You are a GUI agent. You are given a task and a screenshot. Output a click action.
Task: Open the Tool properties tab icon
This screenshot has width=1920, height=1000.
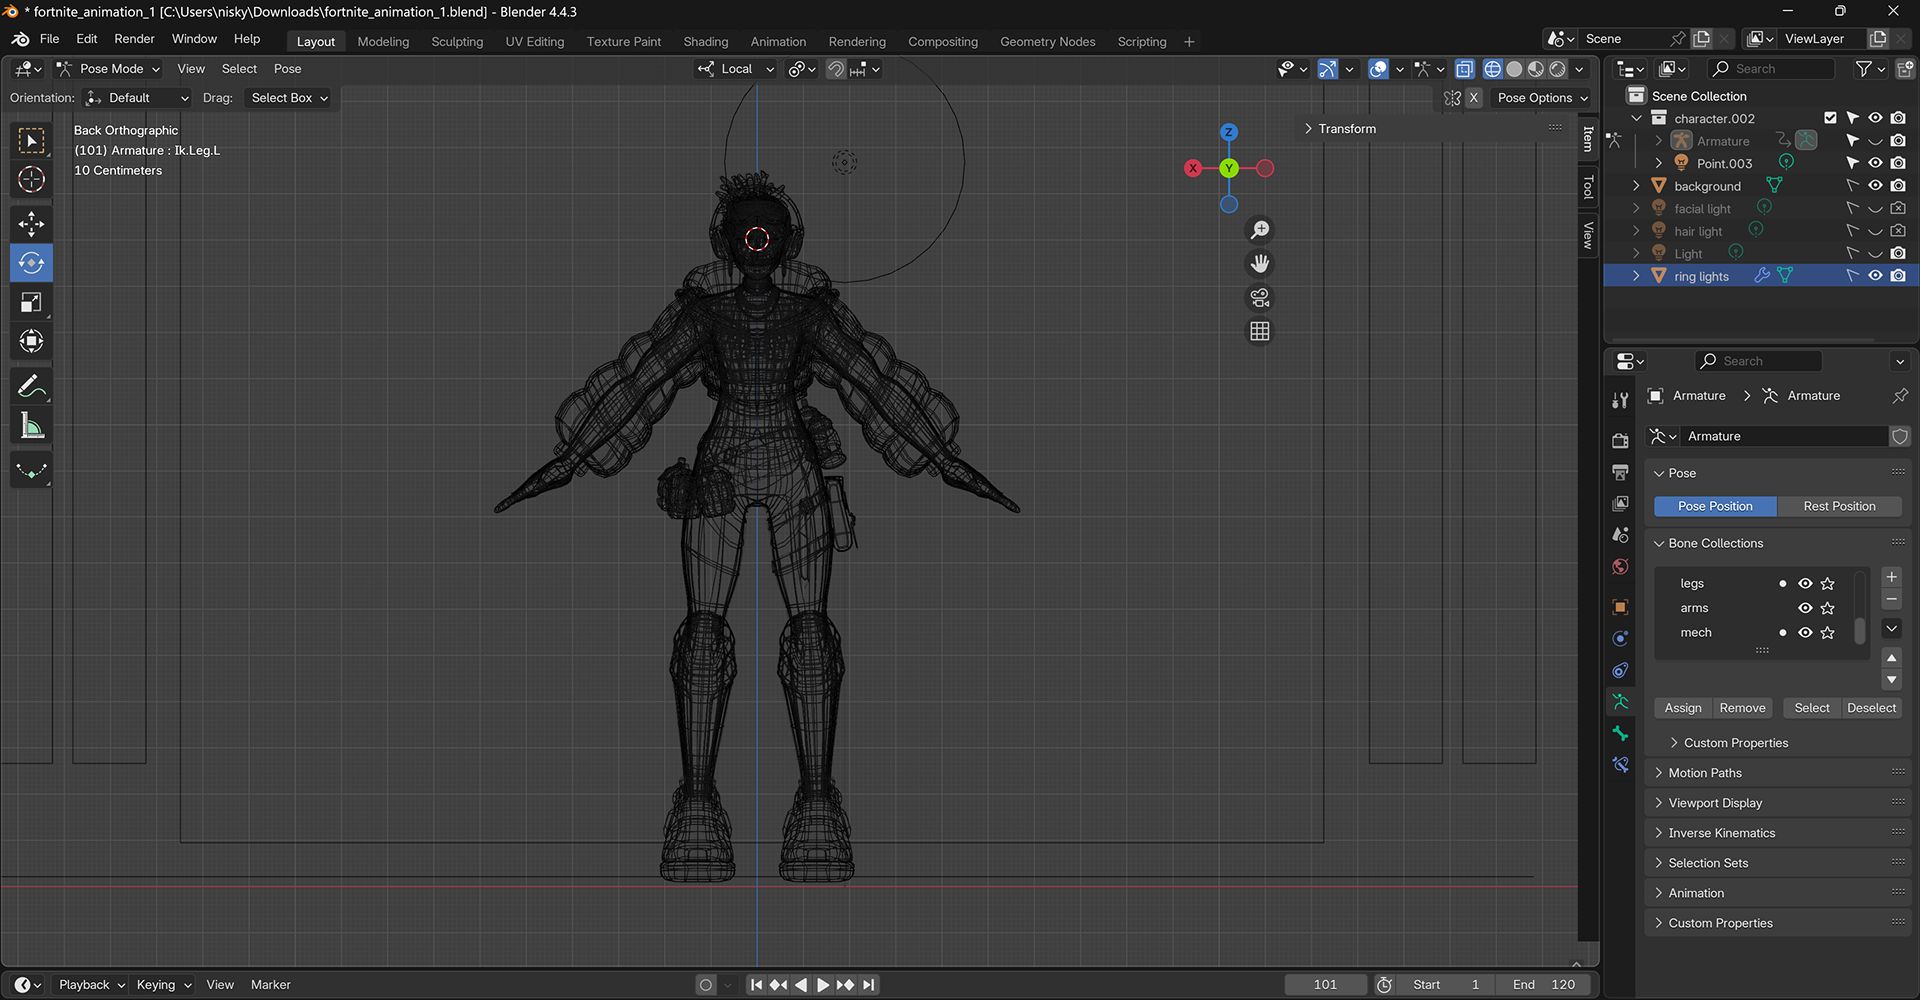coord(1620,401)
